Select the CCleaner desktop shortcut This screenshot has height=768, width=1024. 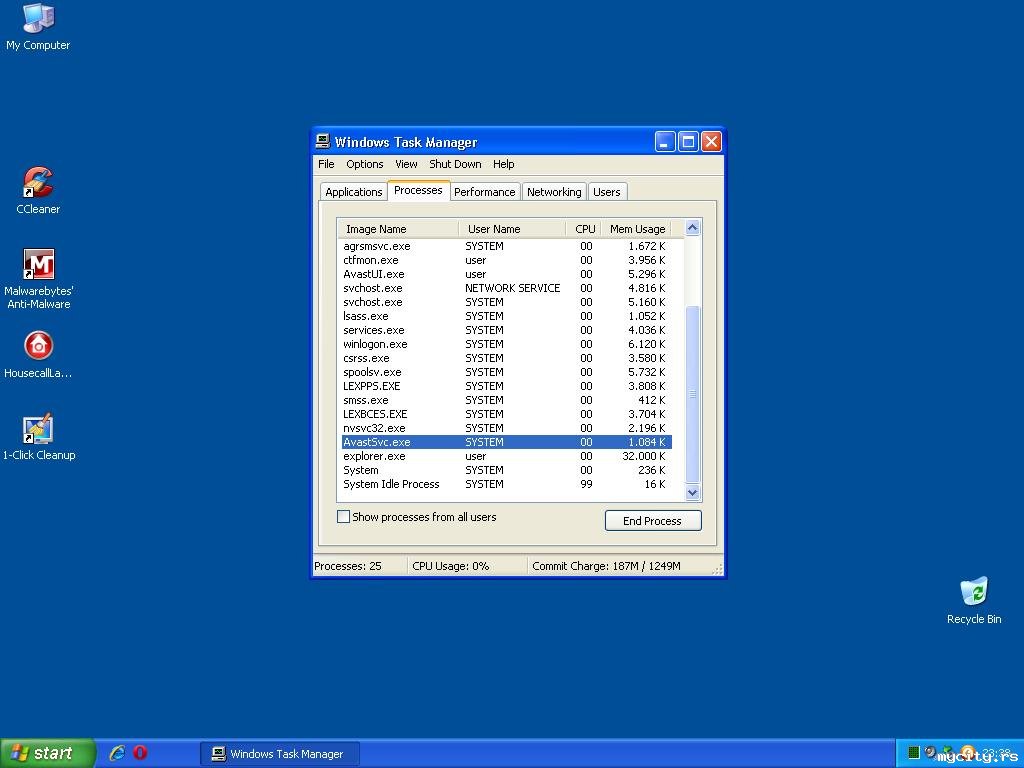(x=38, y=190)
